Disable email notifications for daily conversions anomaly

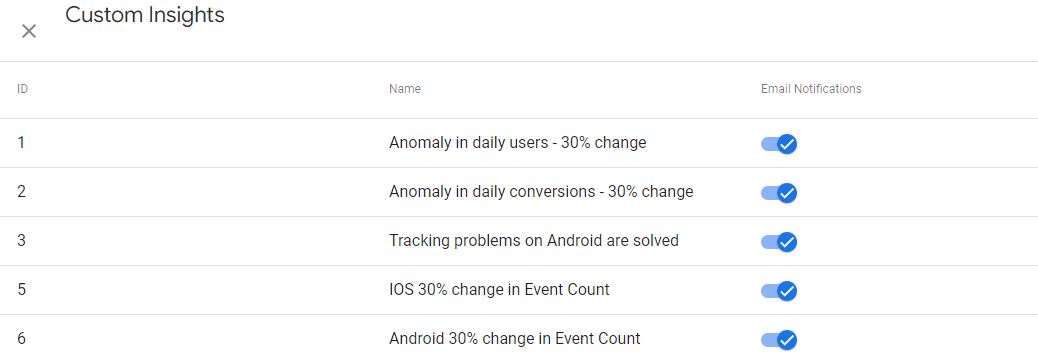(778, 193)
